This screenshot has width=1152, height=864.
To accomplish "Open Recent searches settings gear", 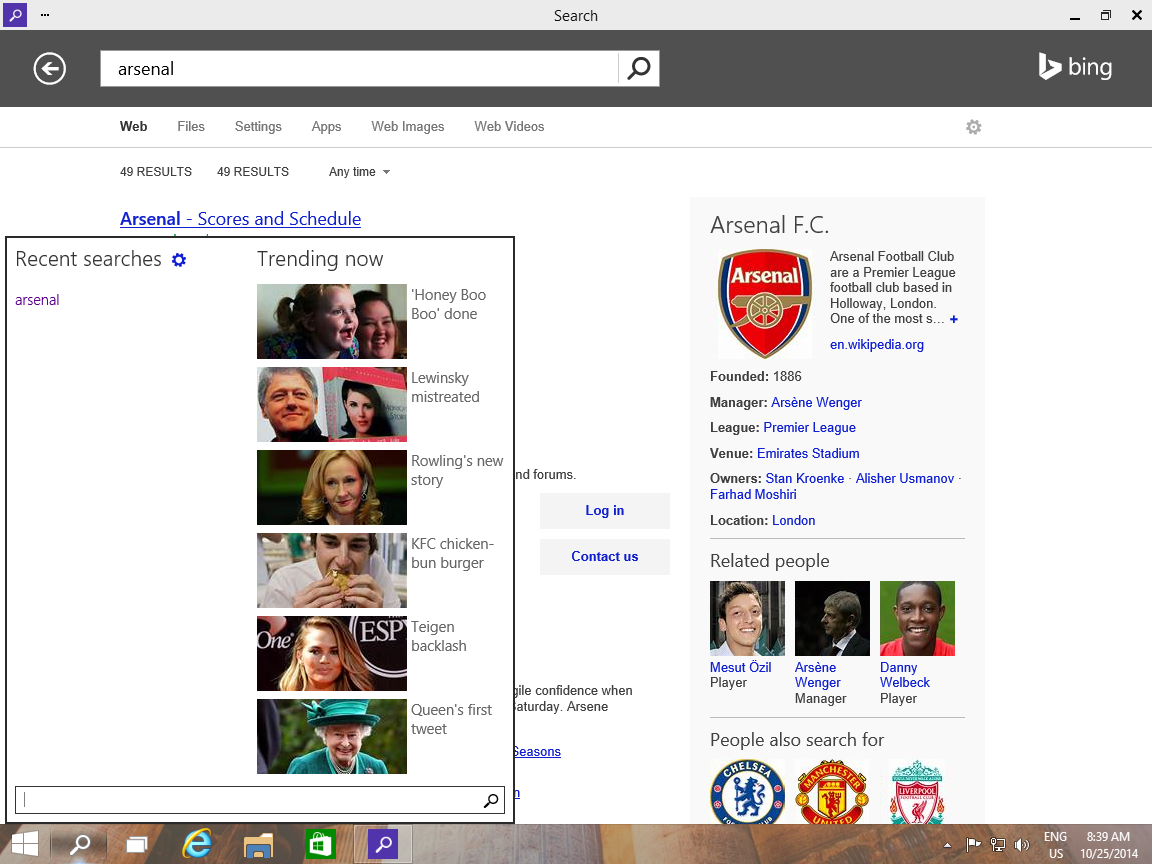I will point(179,259).
